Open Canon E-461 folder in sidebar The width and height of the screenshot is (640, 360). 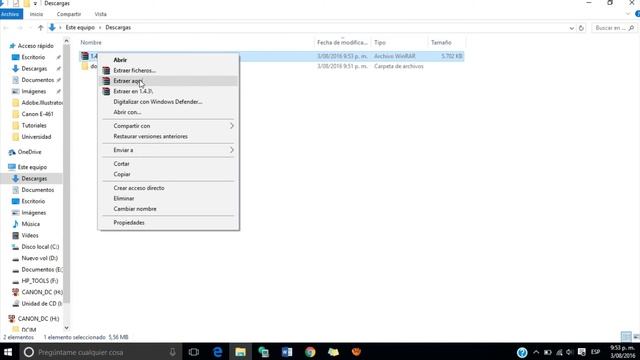37,114
